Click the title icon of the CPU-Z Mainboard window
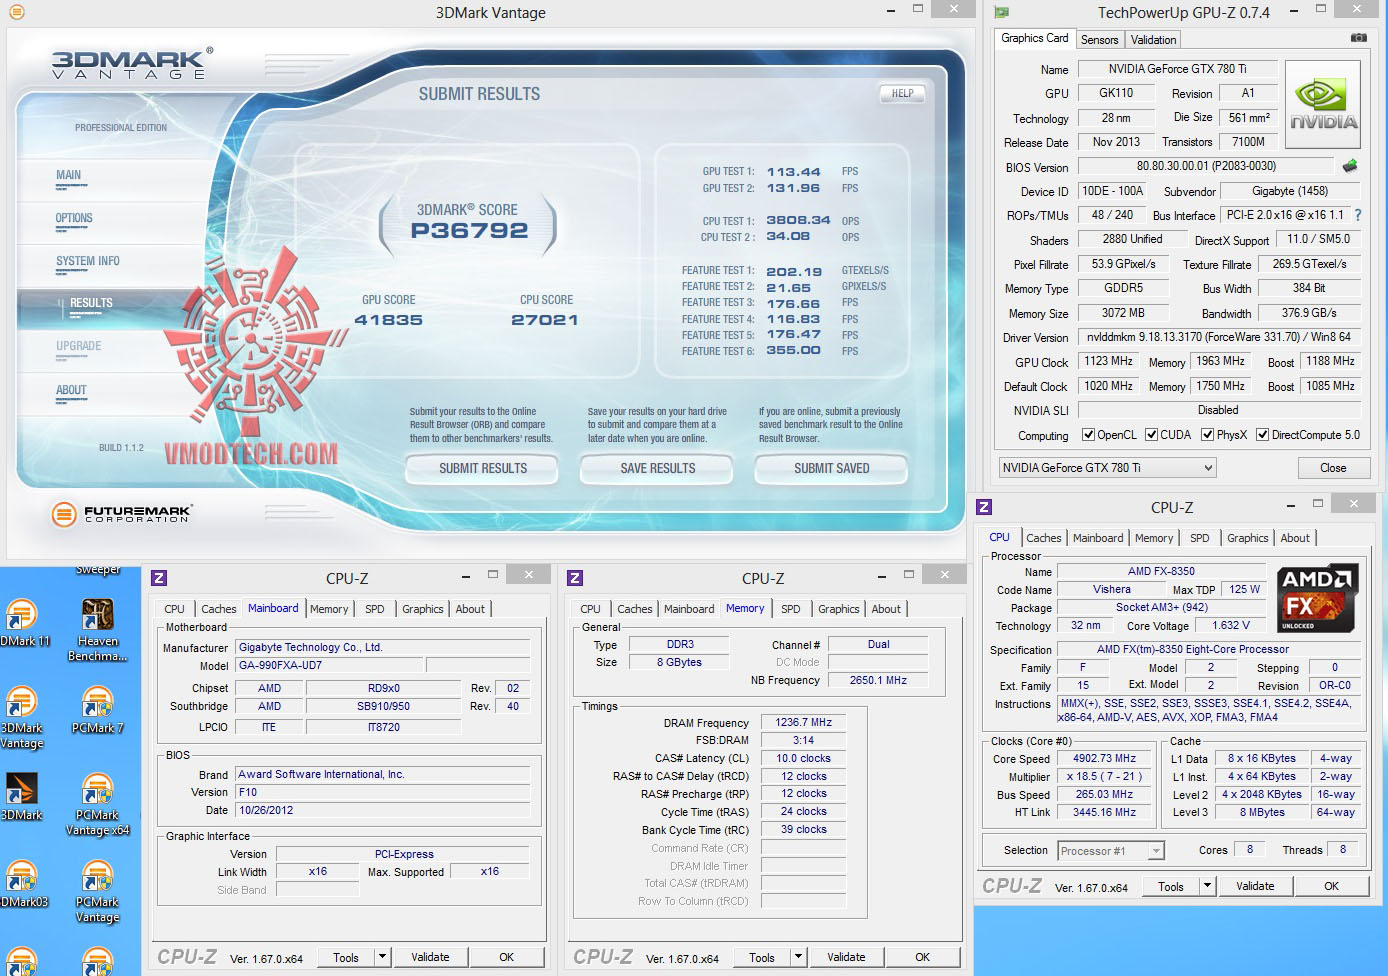The height and width of the screenshot is (976, 1388). click(x=159, y=578)
